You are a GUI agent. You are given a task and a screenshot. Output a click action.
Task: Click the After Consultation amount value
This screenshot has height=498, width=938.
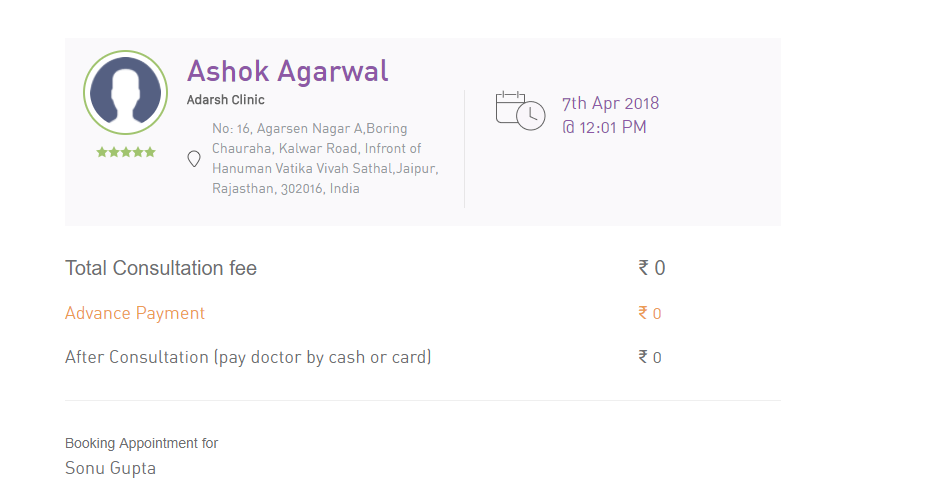click(x=657, y=358)
